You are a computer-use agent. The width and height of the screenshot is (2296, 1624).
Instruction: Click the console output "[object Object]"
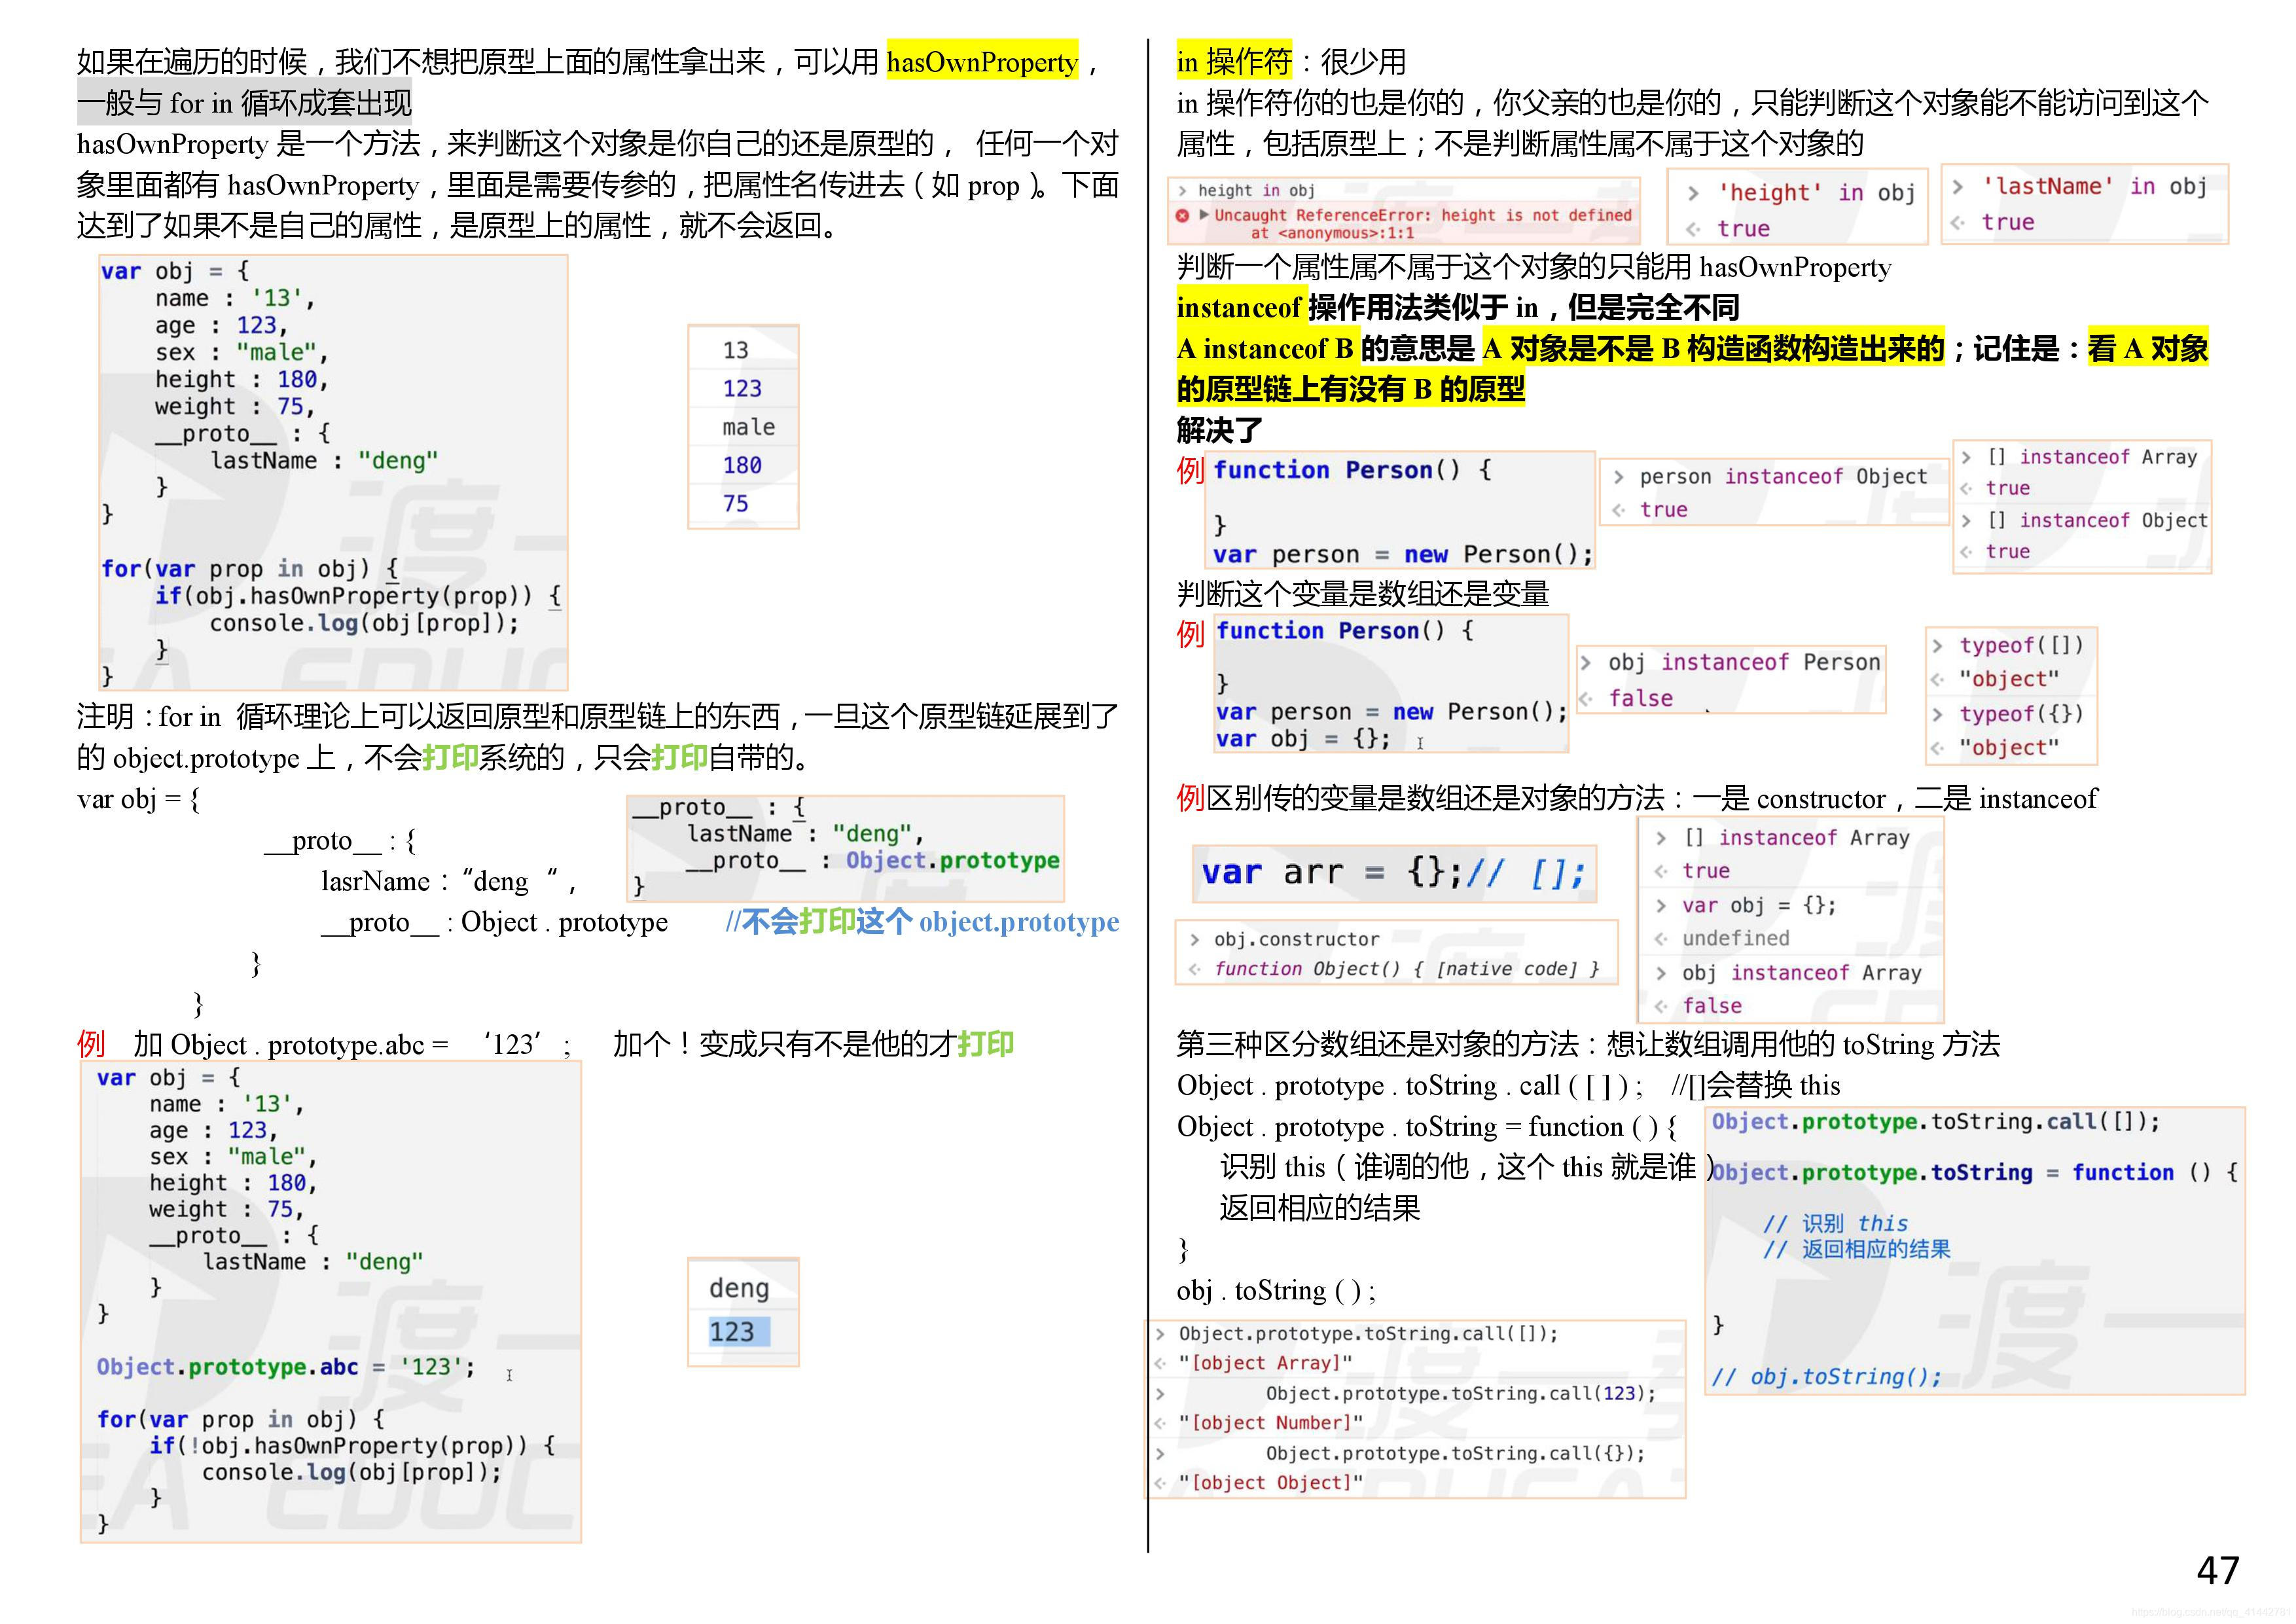pos(1270,1483)
